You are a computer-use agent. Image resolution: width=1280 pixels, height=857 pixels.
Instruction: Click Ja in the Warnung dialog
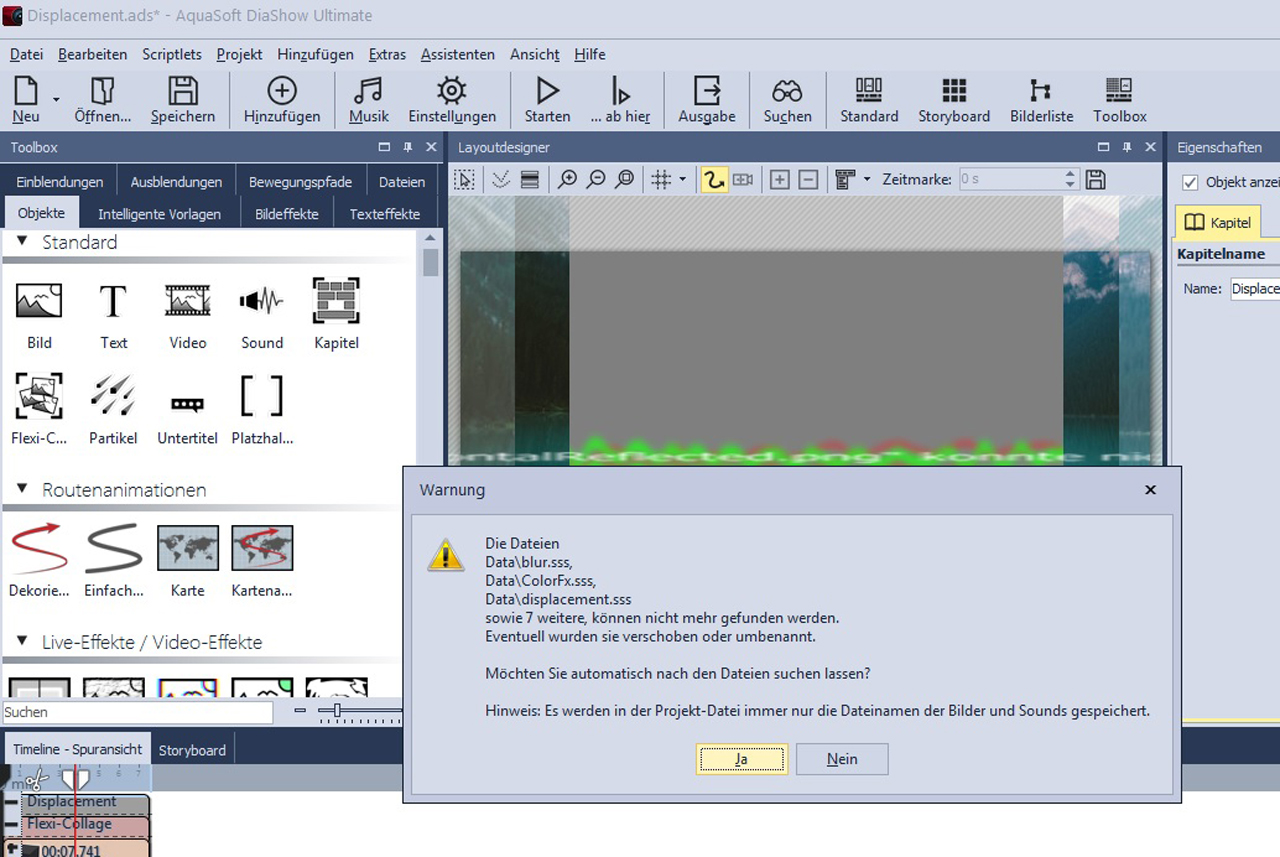[741, 759]
